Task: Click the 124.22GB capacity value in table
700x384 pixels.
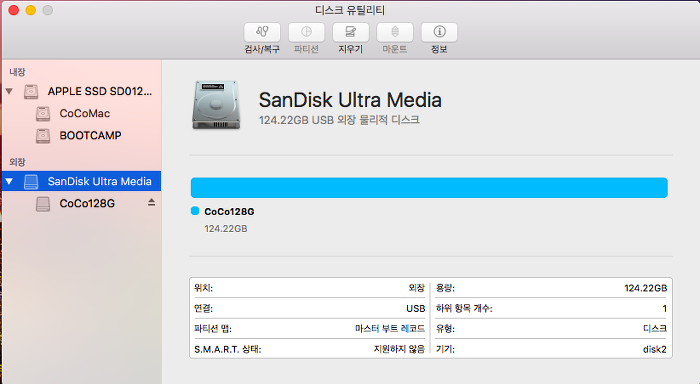Action: click(x=646, y=288)
